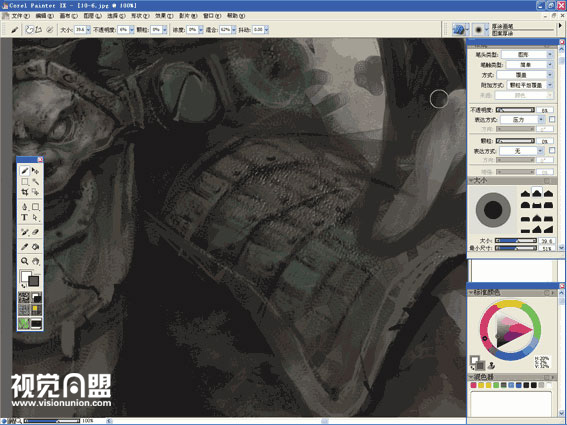Adjust the 不透明度 slider in brush panel
This screenshot has height=425, width=567.
(x=515, y=110)
